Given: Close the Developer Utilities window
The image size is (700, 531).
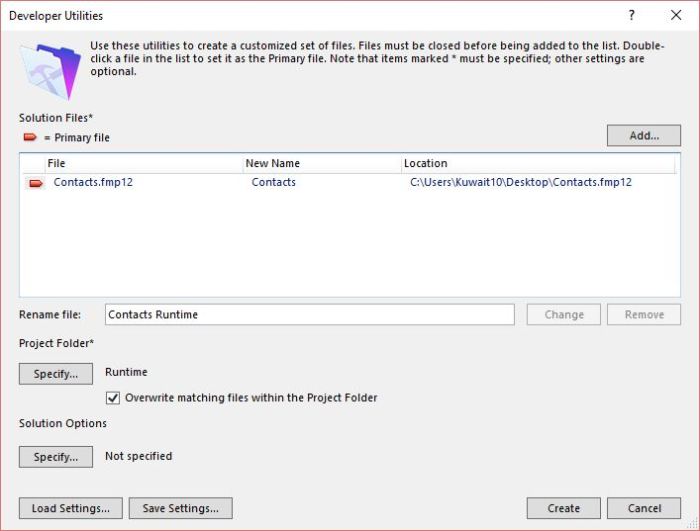Looking at the screenshot, I should coord(676,15).
